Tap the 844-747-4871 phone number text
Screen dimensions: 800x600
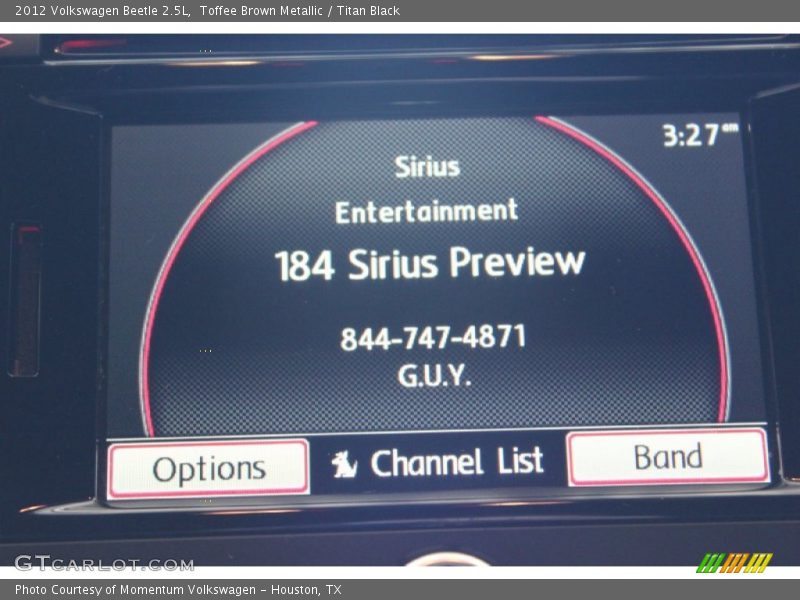(x=433, y=337)
